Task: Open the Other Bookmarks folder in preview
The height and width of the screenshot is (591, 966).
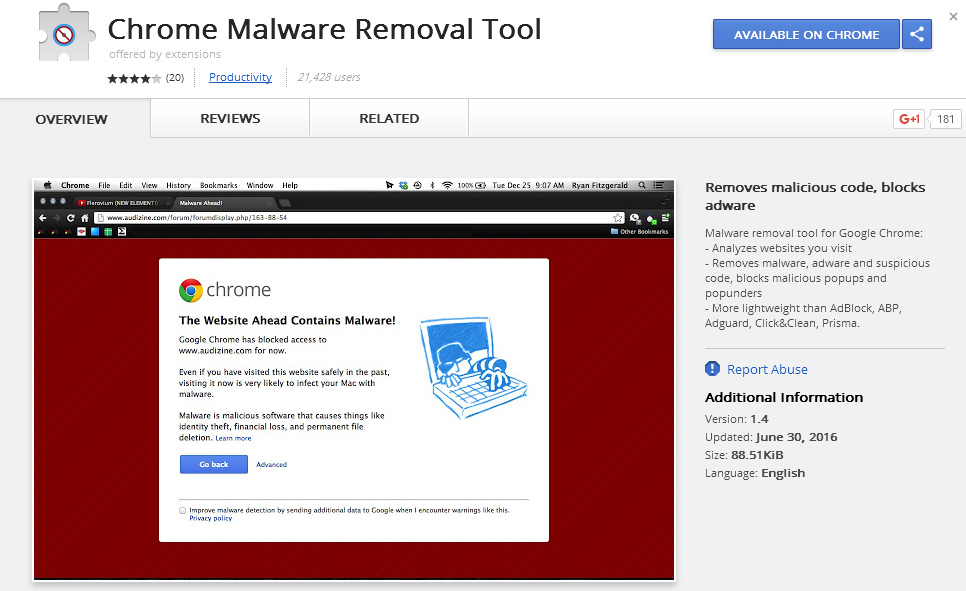Action: 639,232
